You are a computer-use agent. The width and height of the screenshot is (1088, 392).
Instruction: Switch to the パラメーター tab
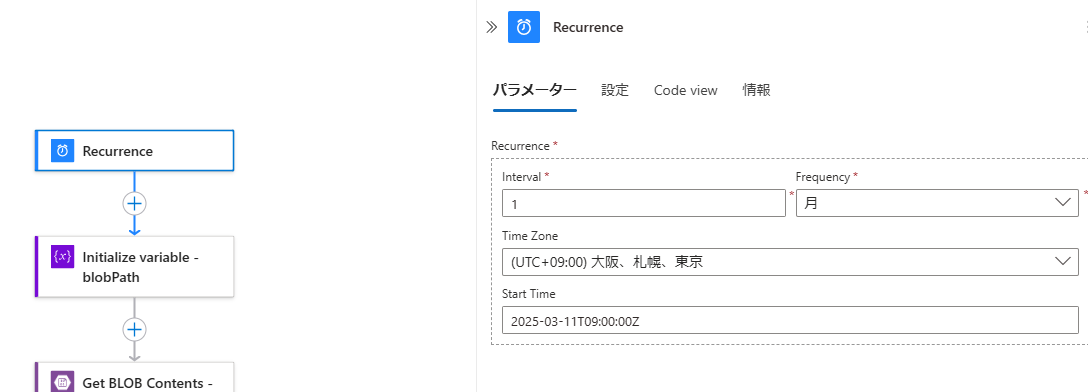coord(534,90)
